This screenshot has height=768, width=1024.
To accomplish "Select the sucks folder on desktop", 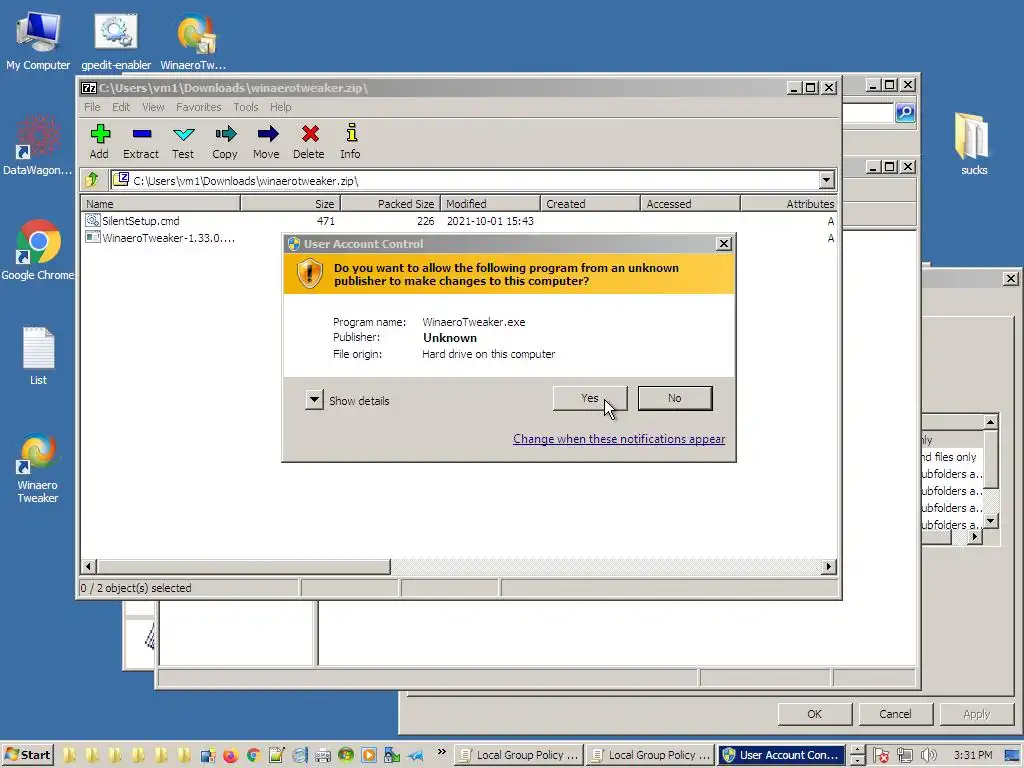I will (973, 144).
